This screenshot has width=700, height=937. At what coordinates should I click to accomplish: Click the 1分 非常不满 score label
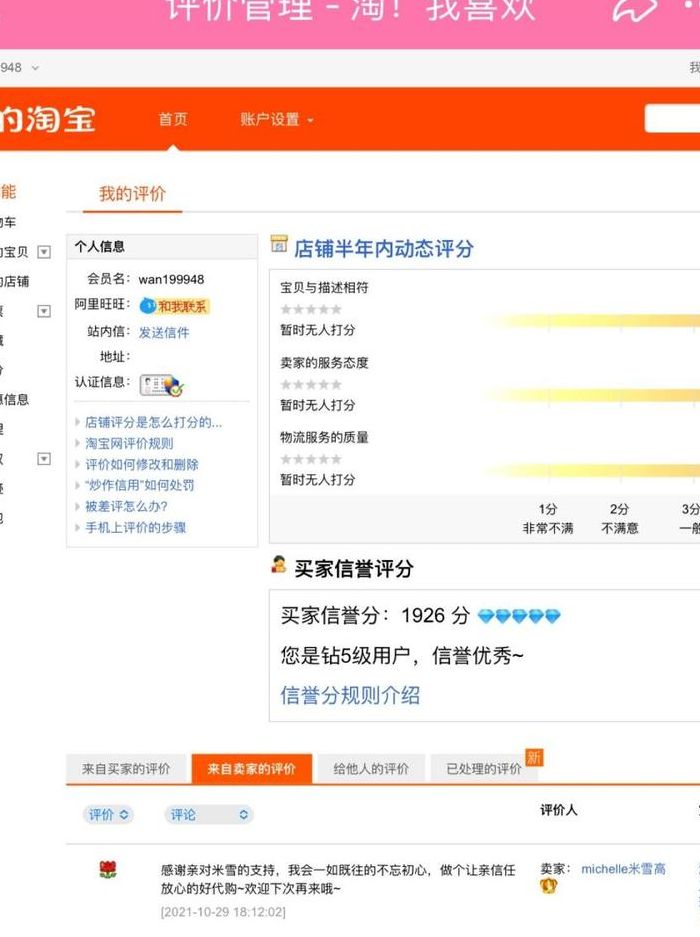548,519
